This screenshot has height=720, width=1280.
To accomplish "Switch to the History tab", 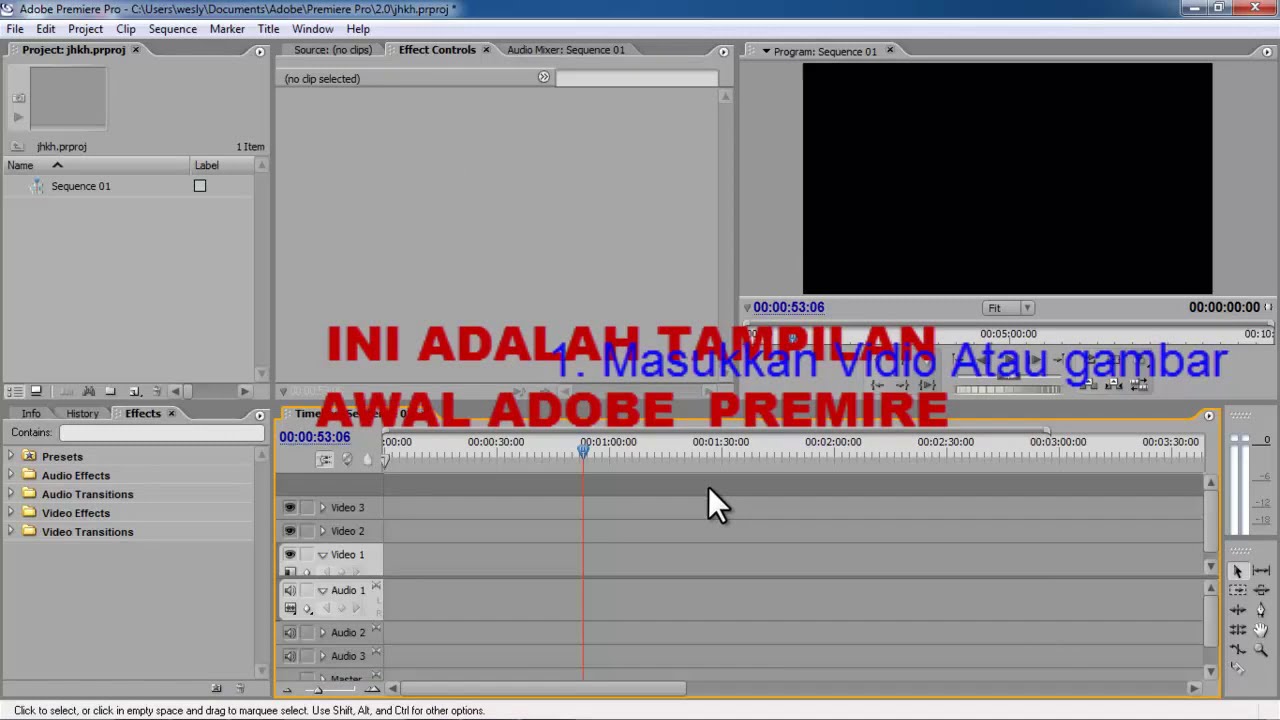I will [82, 414].
